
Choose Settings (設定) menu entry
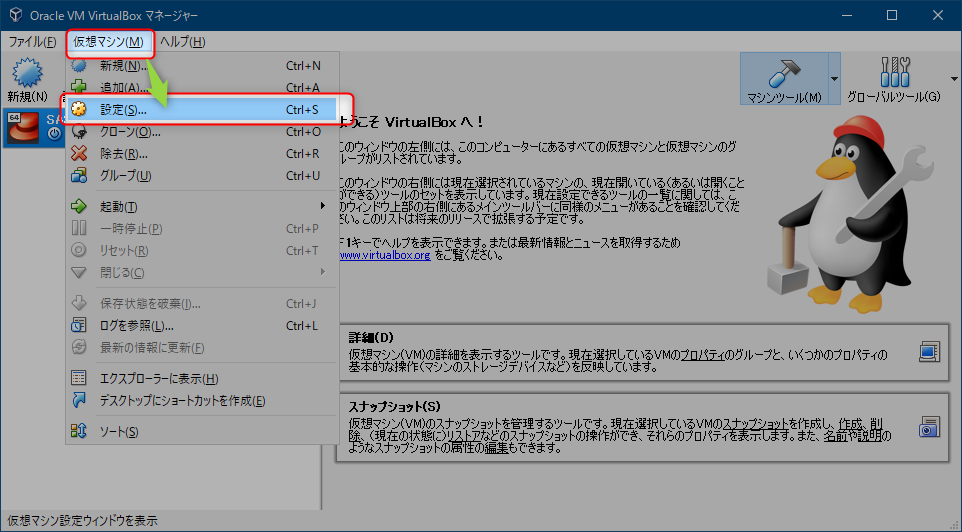(202, 109)
